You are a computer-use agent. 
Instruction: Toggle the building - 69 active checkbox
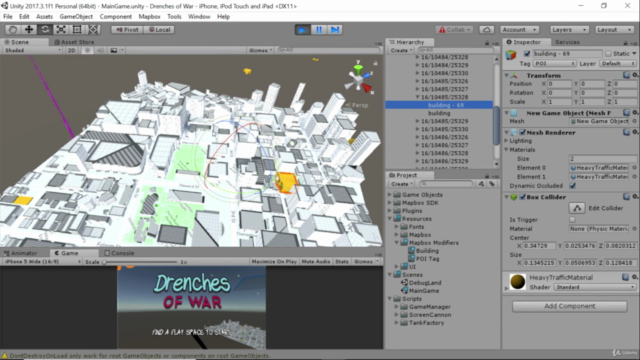point(527,54)
